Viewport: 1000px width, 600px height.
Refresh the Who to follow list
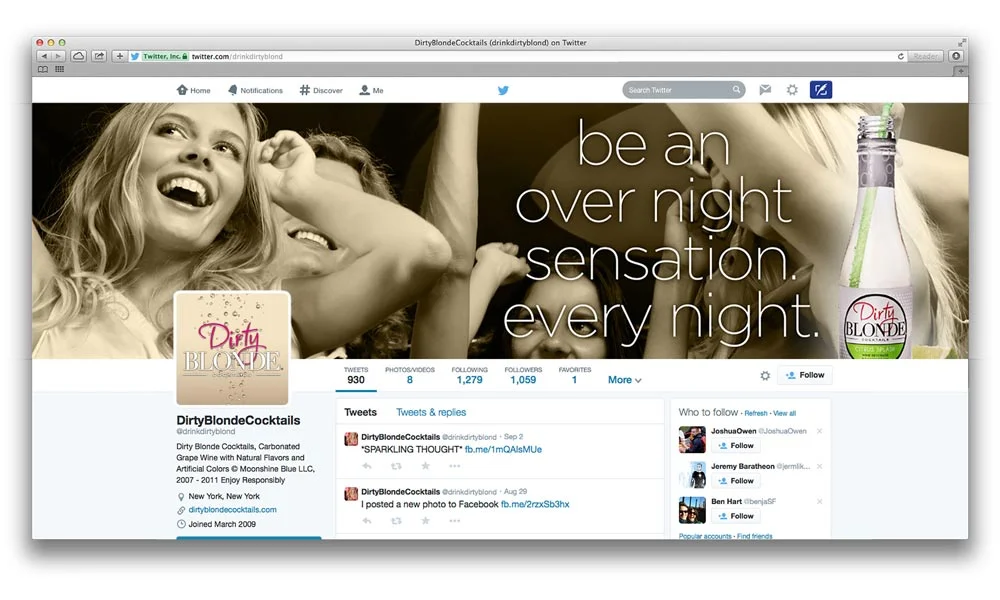756,413
